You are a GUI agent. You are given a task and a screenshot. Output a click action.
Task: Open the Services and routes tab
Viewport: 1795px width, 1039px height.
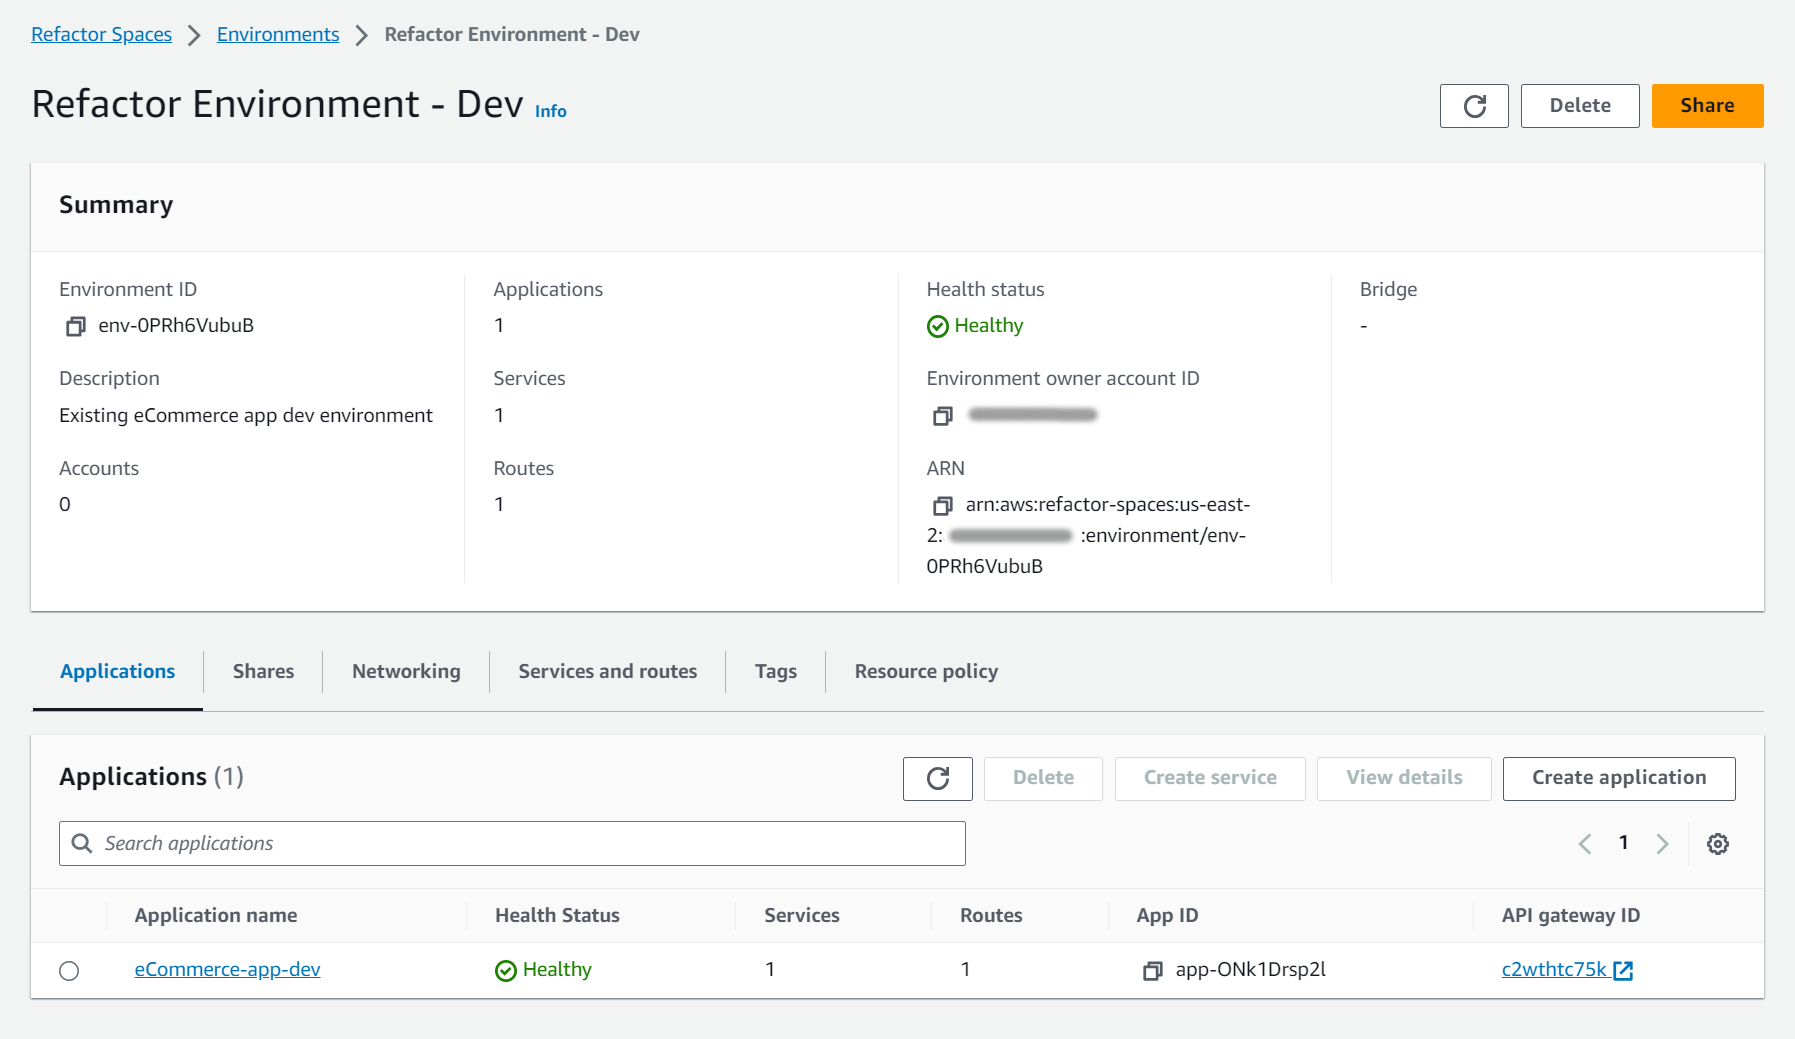tap(606, 671)
